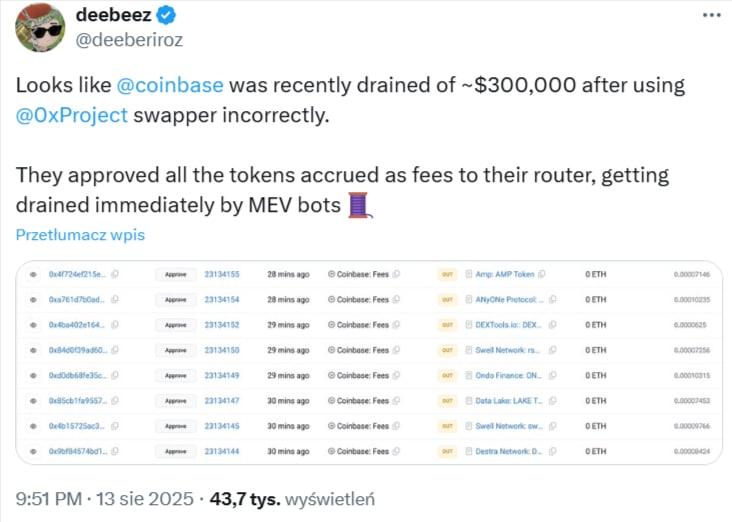The width and height of the screenshot is (732, 522).
Task: Click the eye icon beside 0x9bf84574bd1
Action: point(32,451)
